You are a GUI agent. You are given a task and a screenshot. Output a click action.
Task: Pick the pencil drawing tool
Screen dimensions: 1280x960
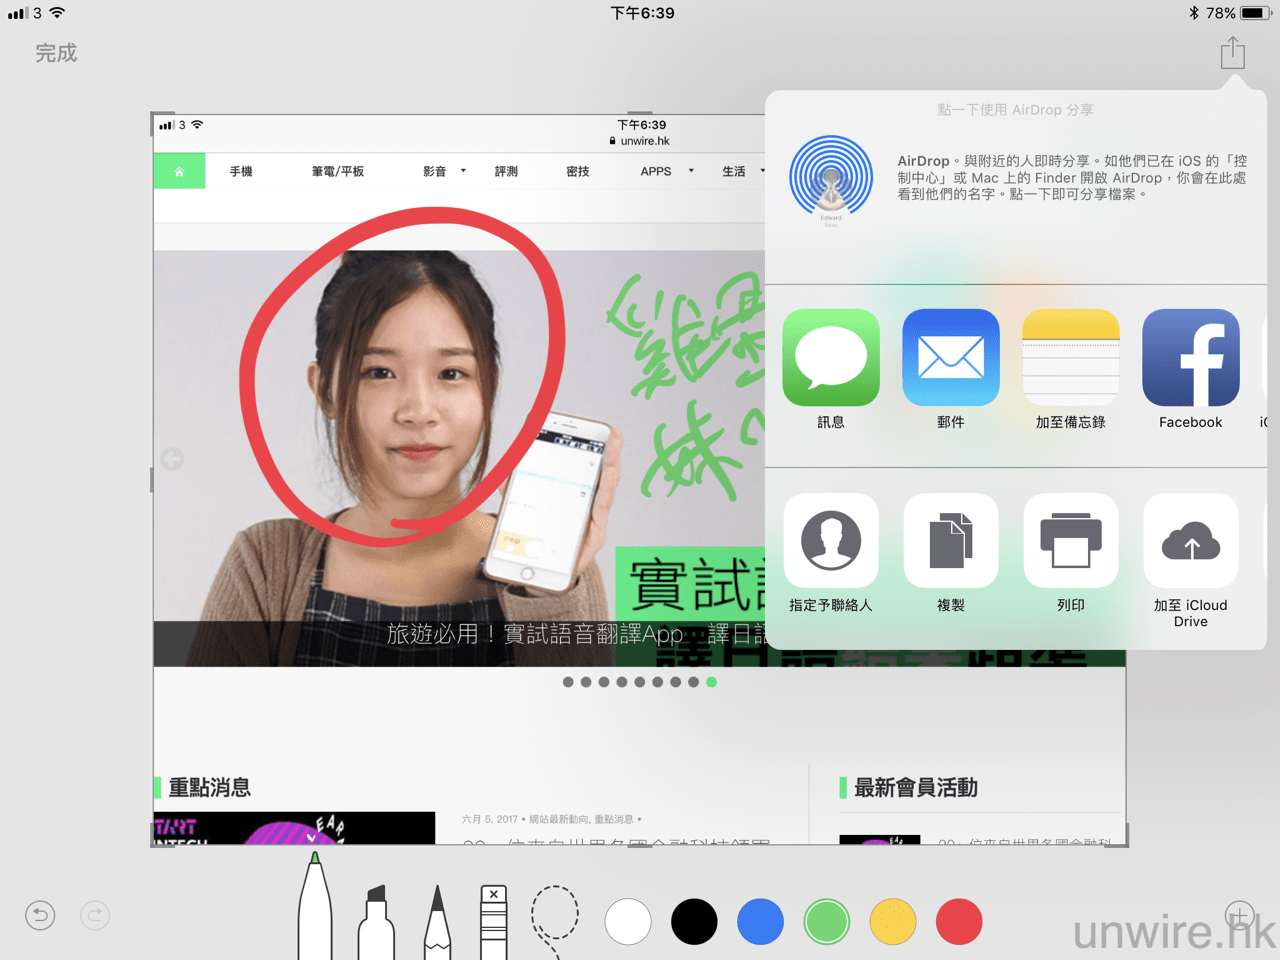click(x=437, y=922)
